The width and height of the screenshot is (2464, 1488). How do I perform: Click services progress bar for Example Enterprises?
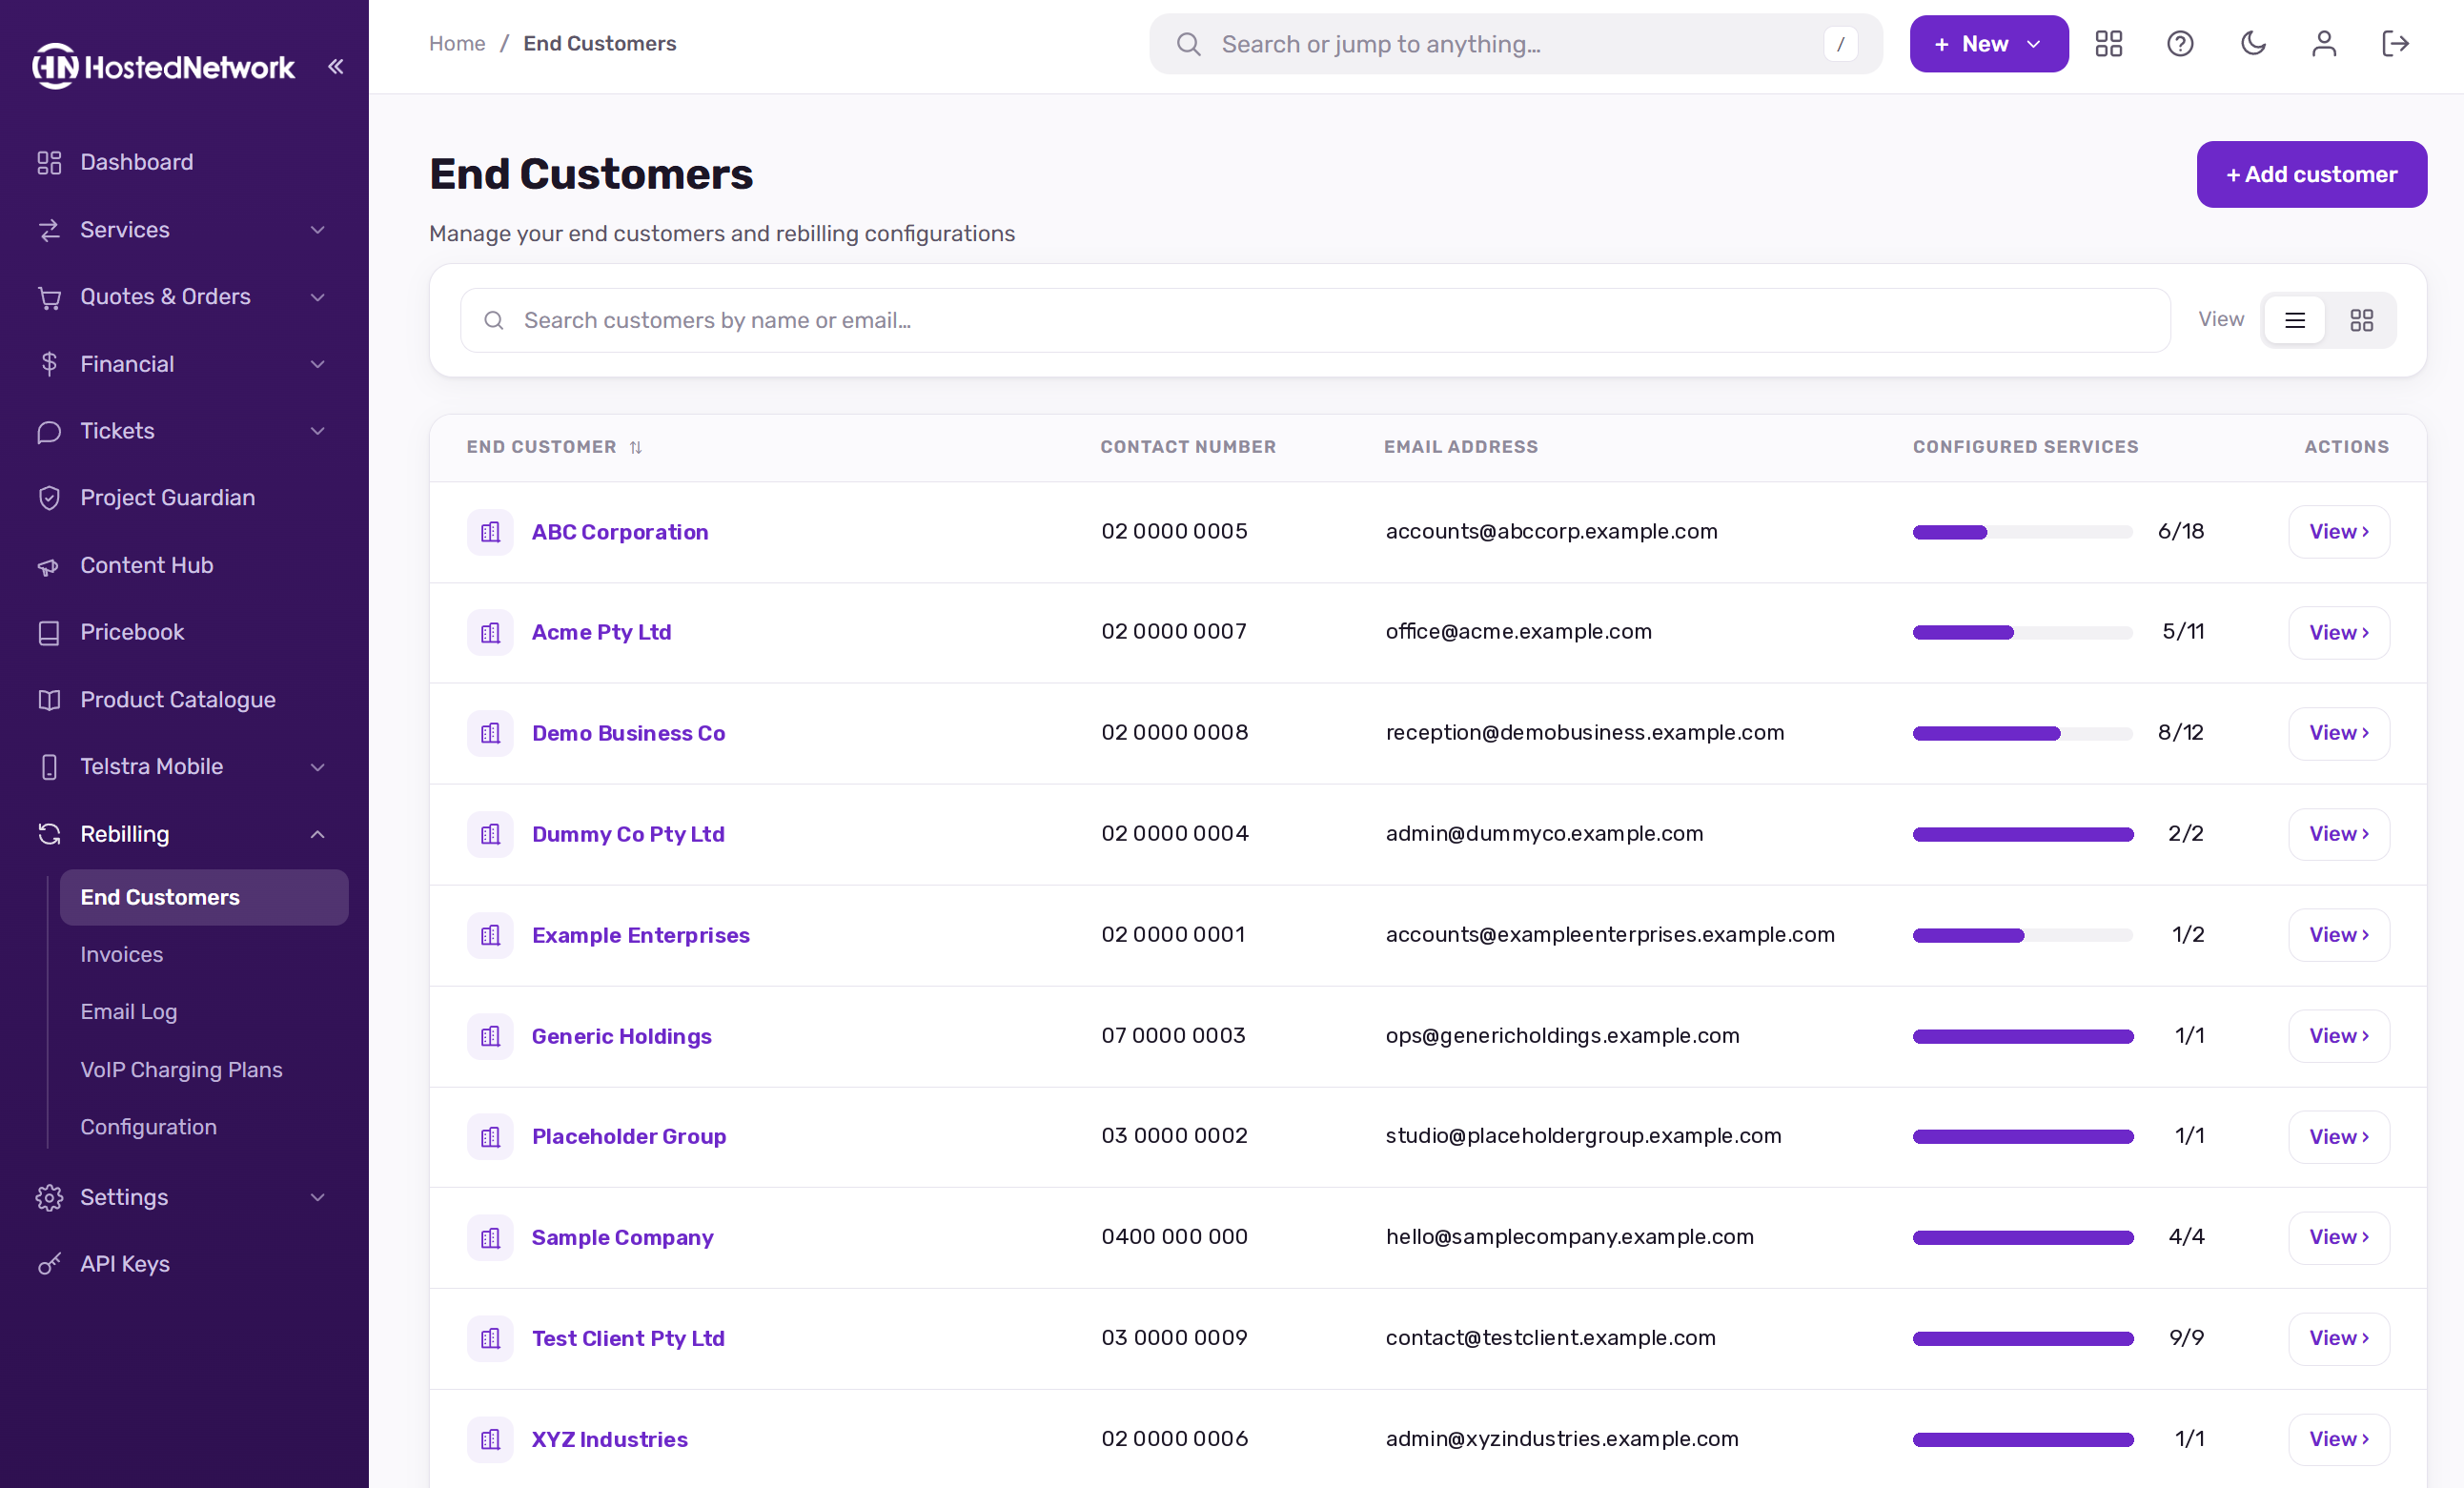2023,935
